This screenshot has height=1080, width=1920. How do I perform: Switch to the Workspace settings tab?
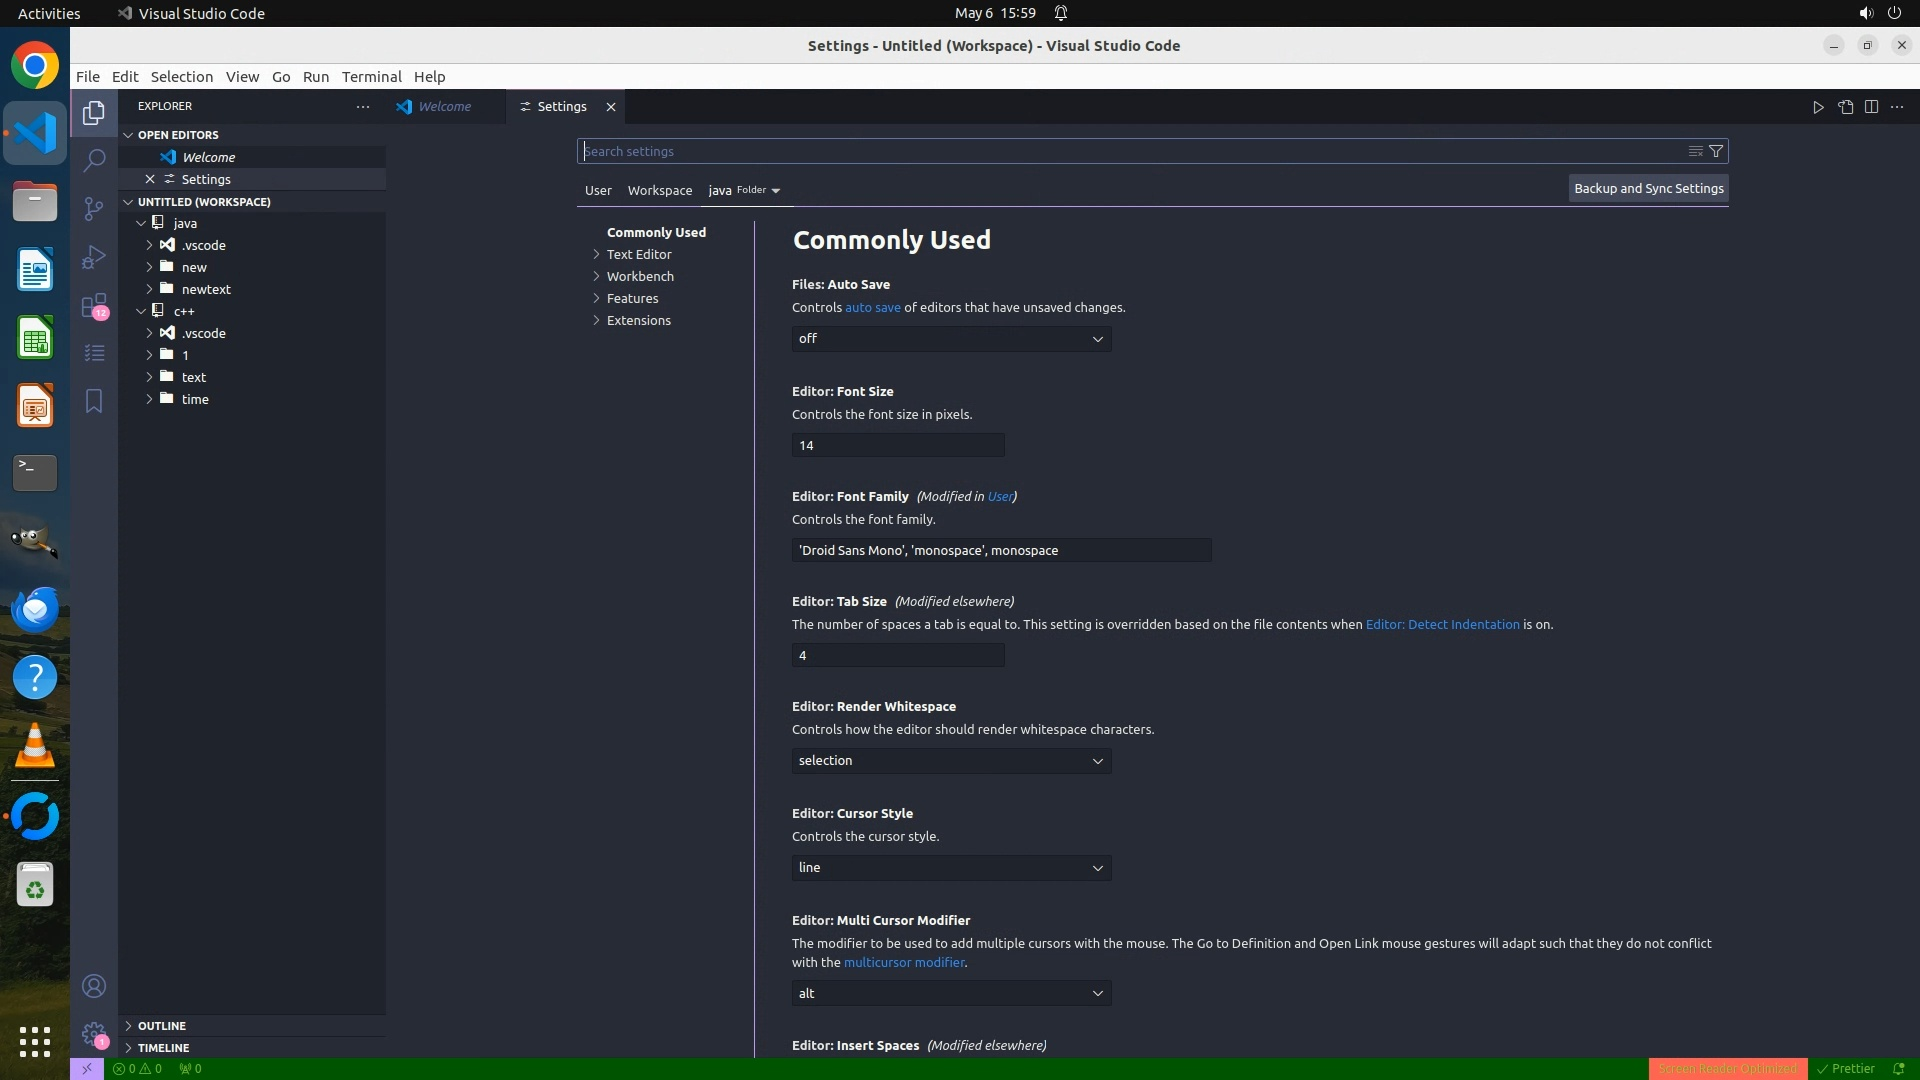(659, 190)
